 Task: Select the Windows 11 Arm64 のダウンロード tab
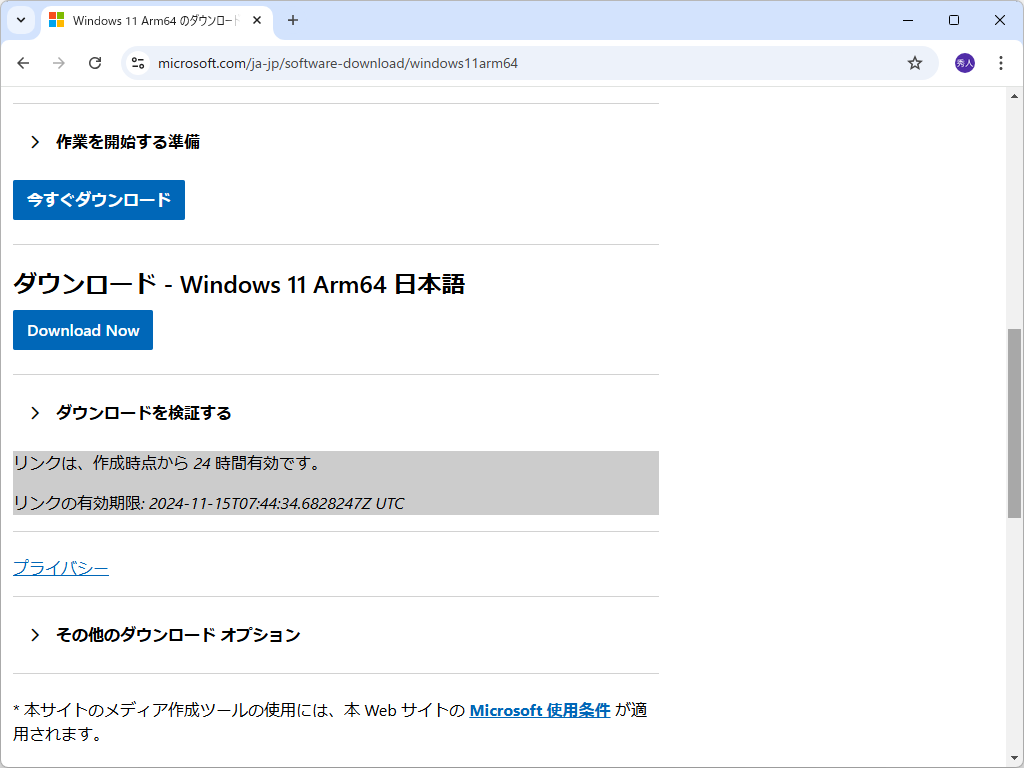coord(150,20)
